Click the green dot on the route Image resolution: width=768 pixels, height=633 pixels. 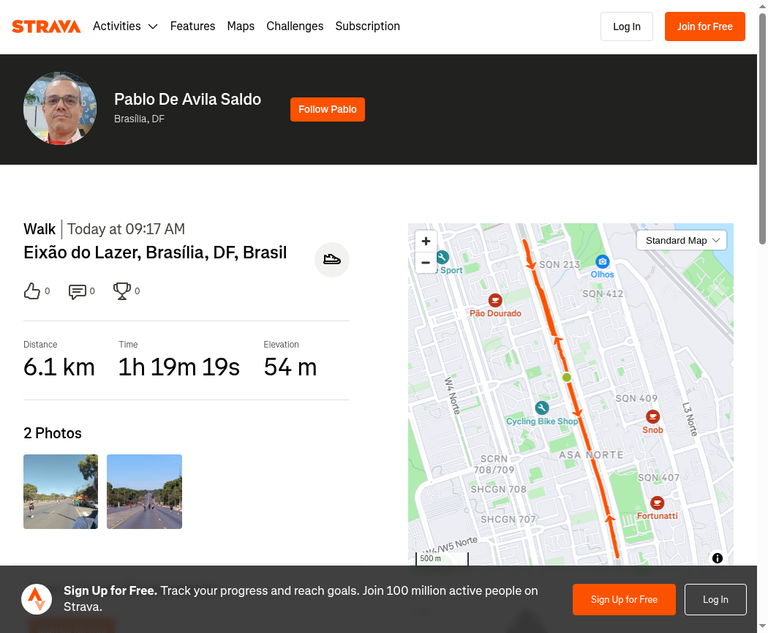[x=567, y=377]
